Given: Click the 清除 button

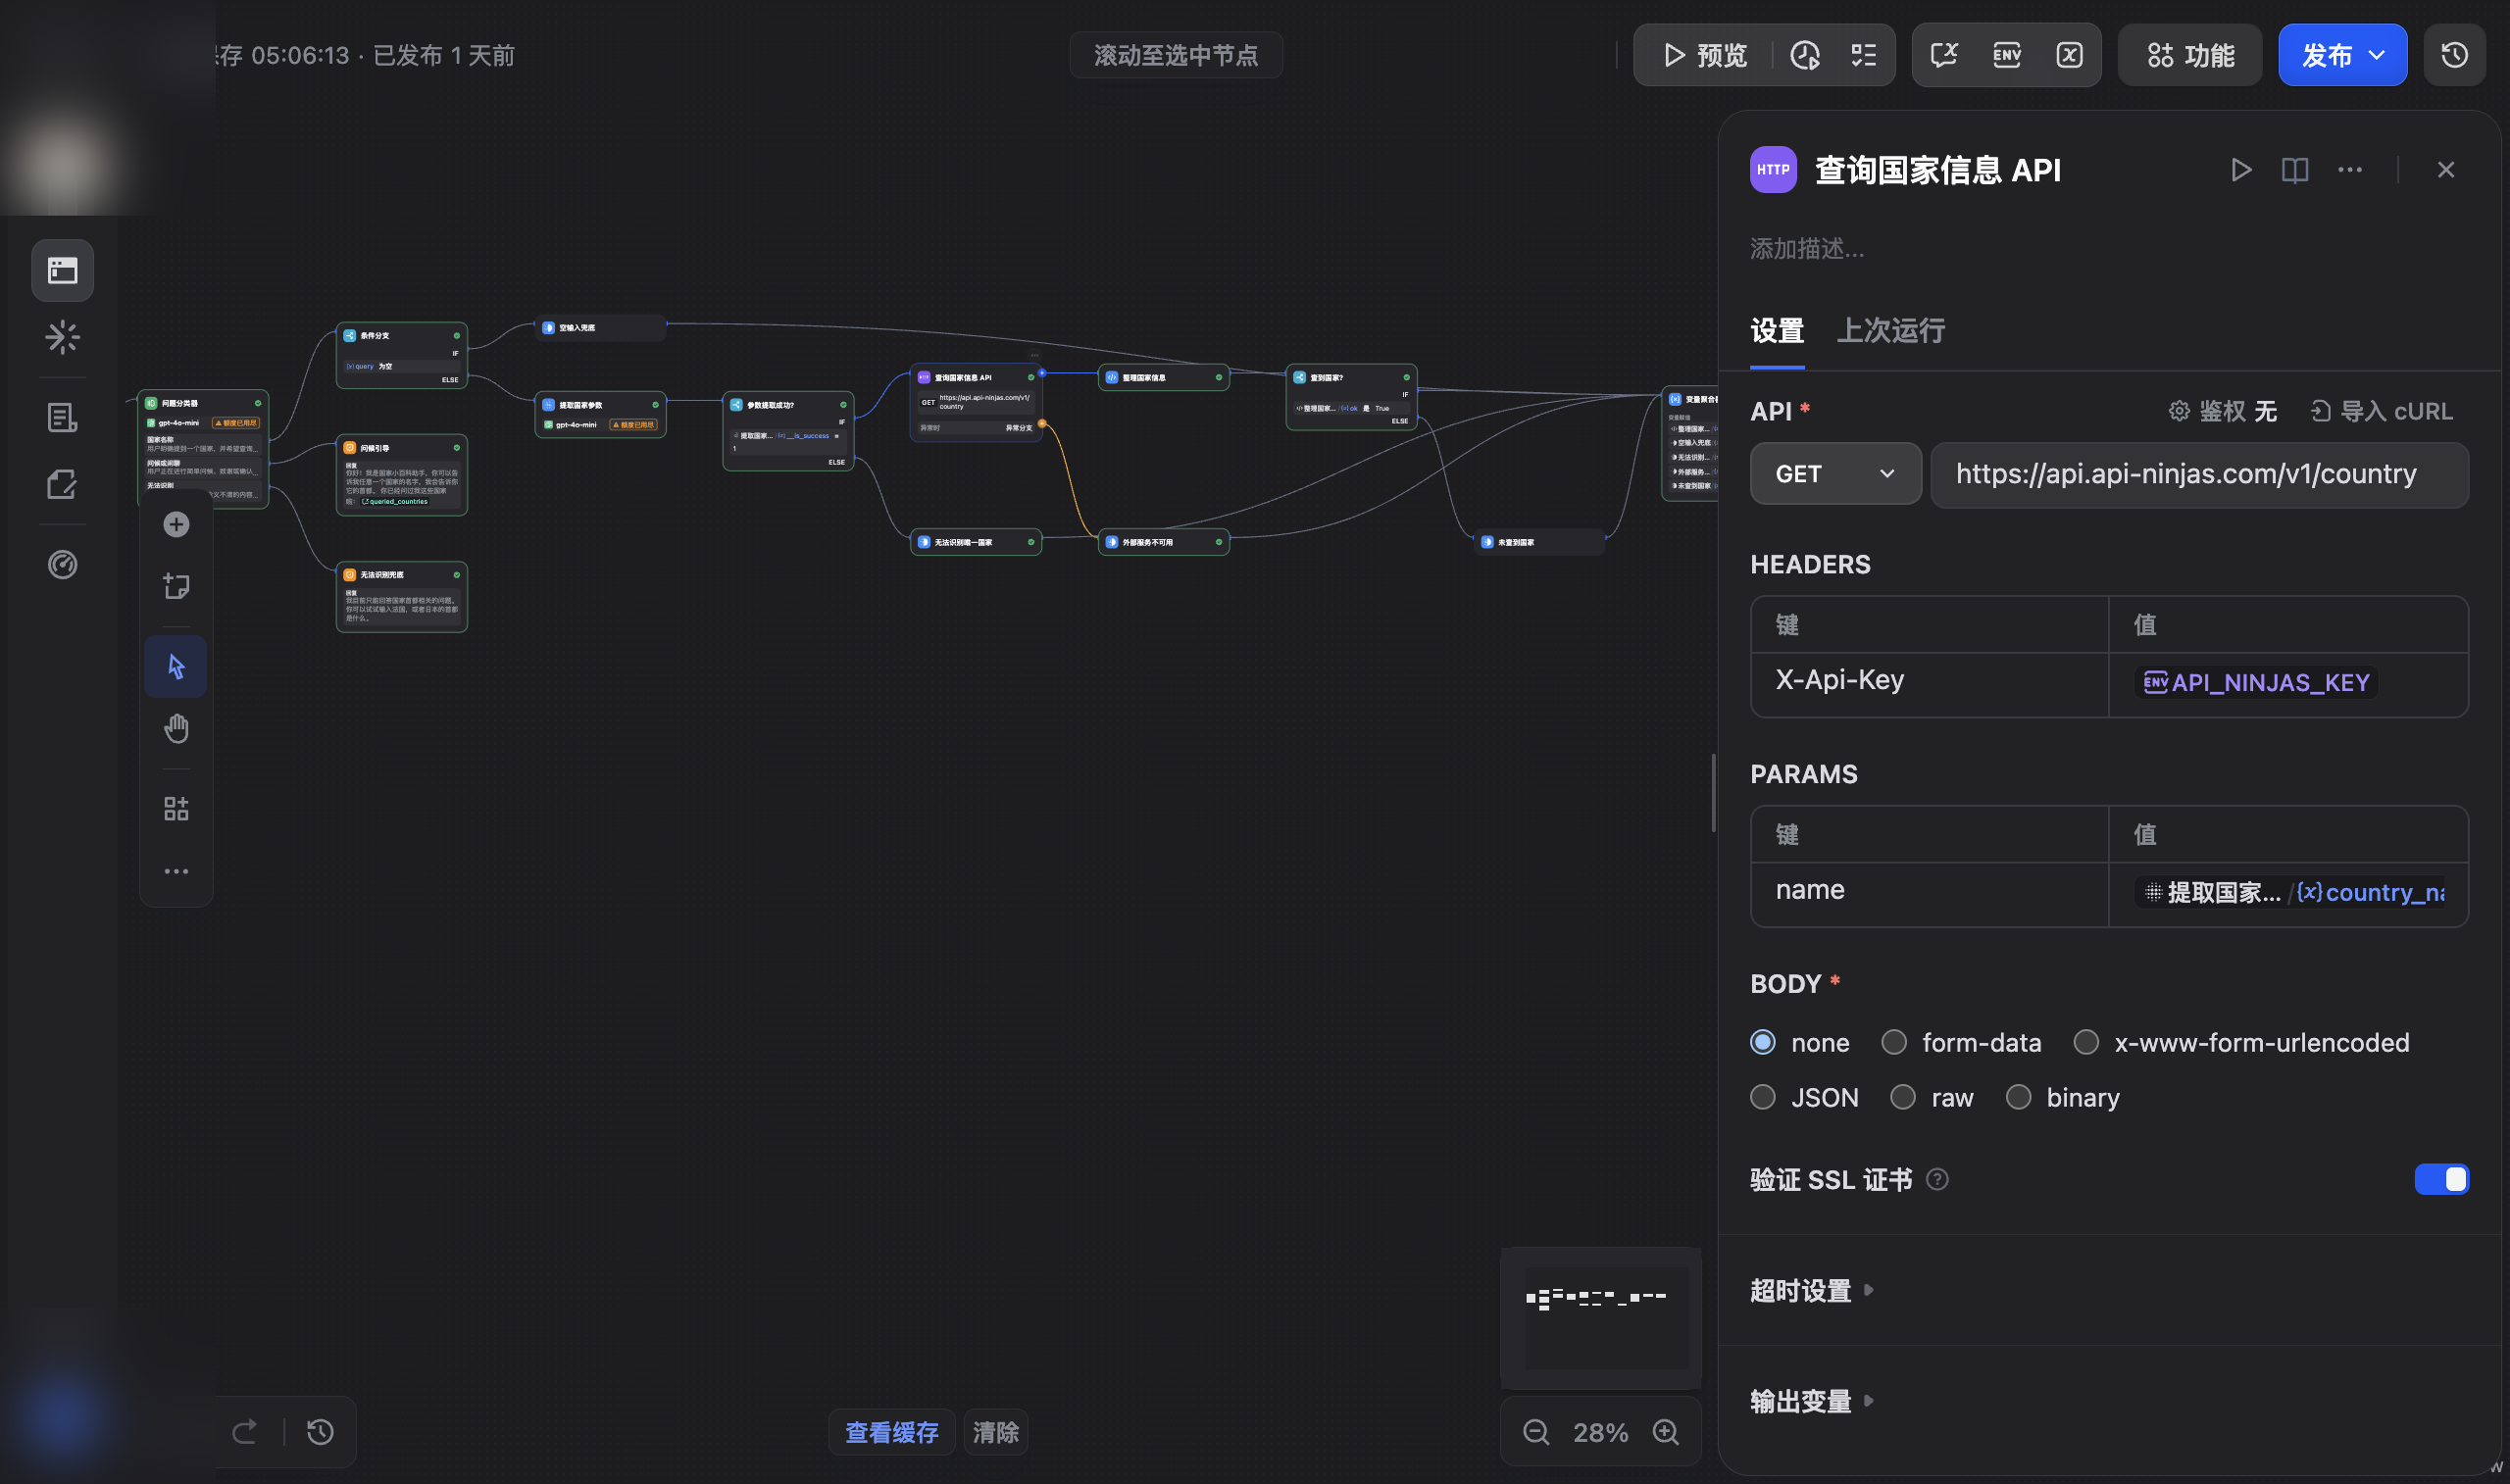Looking at the screenshot, I should (x=996, y=1432).
